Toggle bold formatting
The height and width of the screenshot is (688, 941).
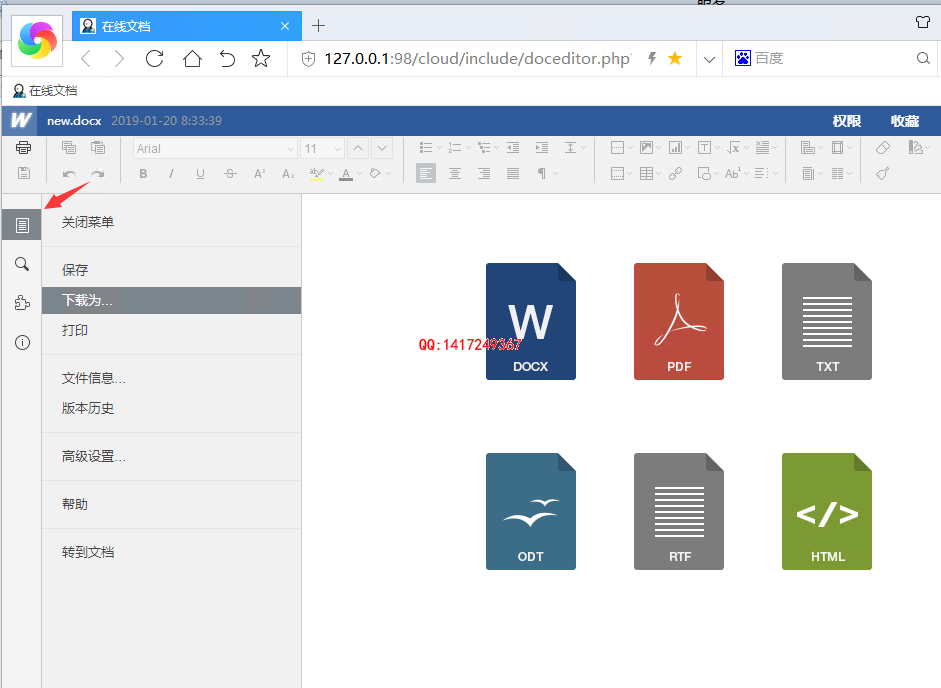point(143,174)
